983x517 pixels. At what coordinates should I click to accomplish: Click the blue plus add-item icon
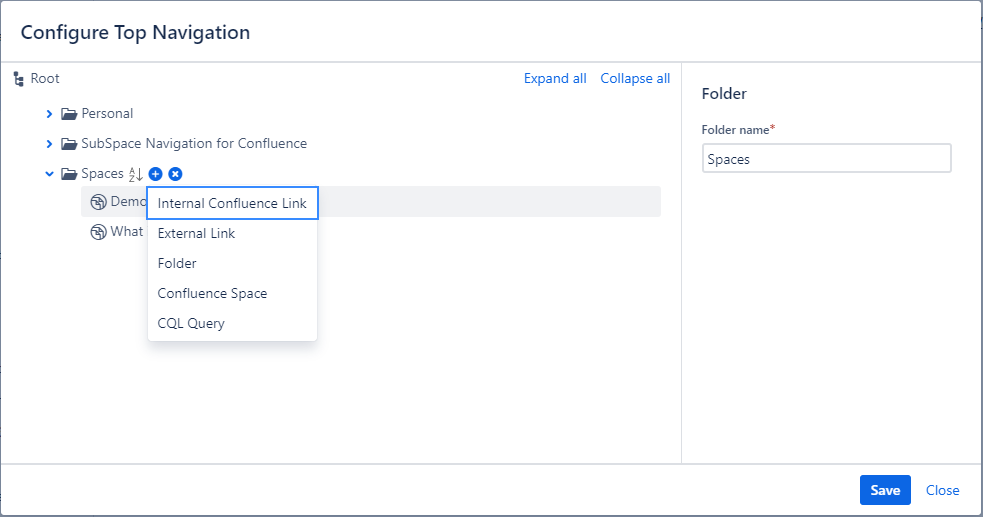tap(155, 174)
